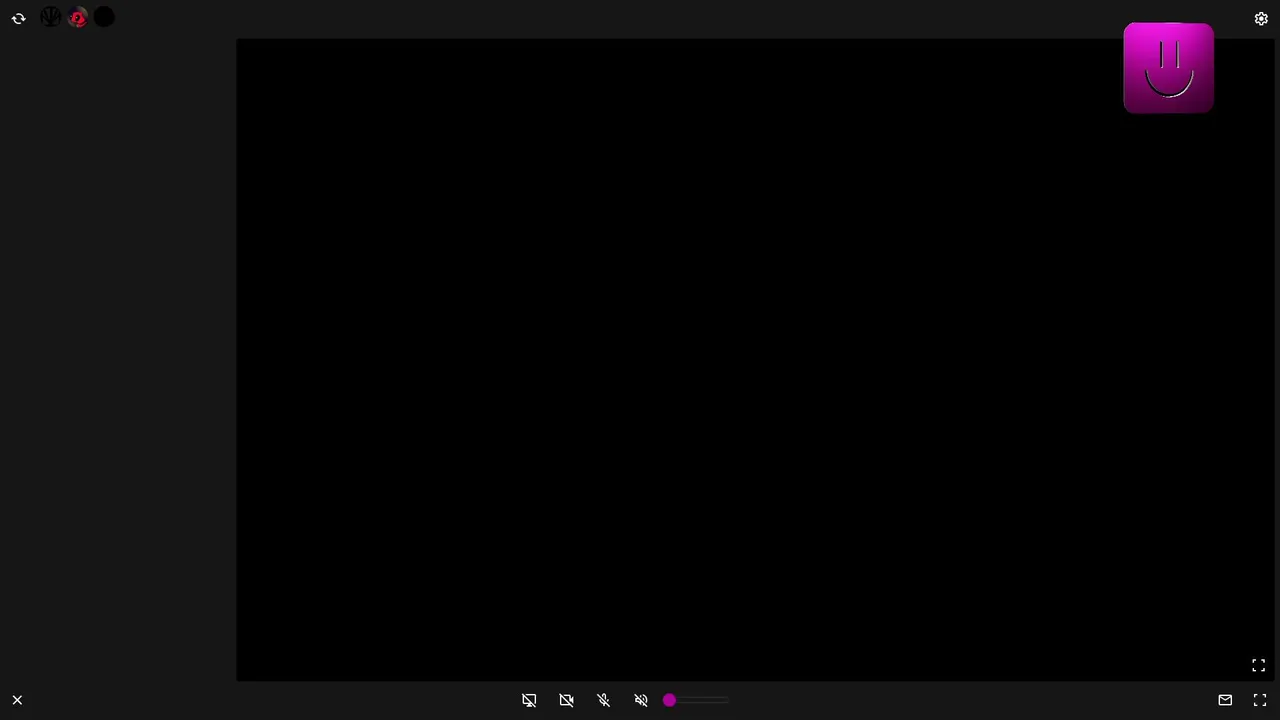Screen dimensions: 1280x720
Task: Click the volume slider track
Action: tap(699, 700)
